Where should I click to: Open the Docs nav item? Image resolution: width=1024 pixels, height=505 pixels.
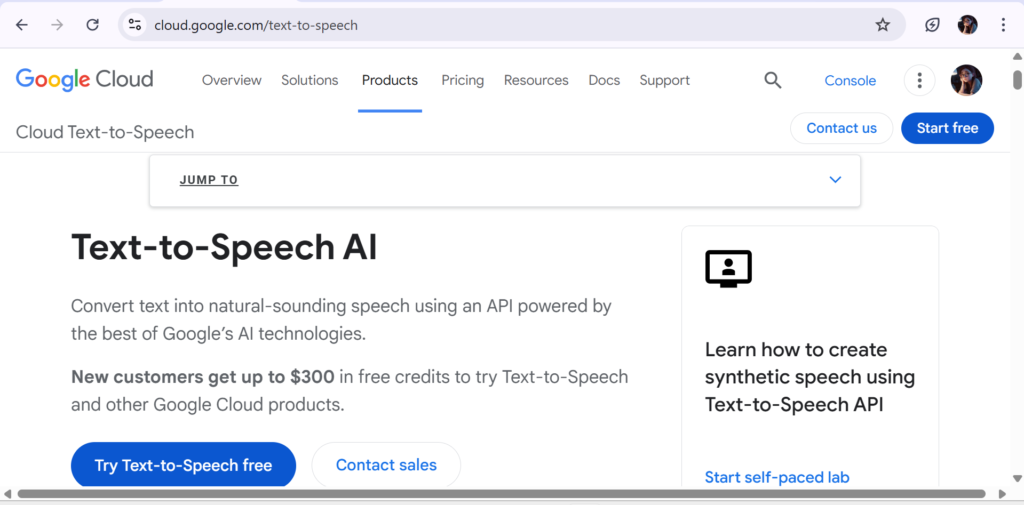(x=604, y=80)
